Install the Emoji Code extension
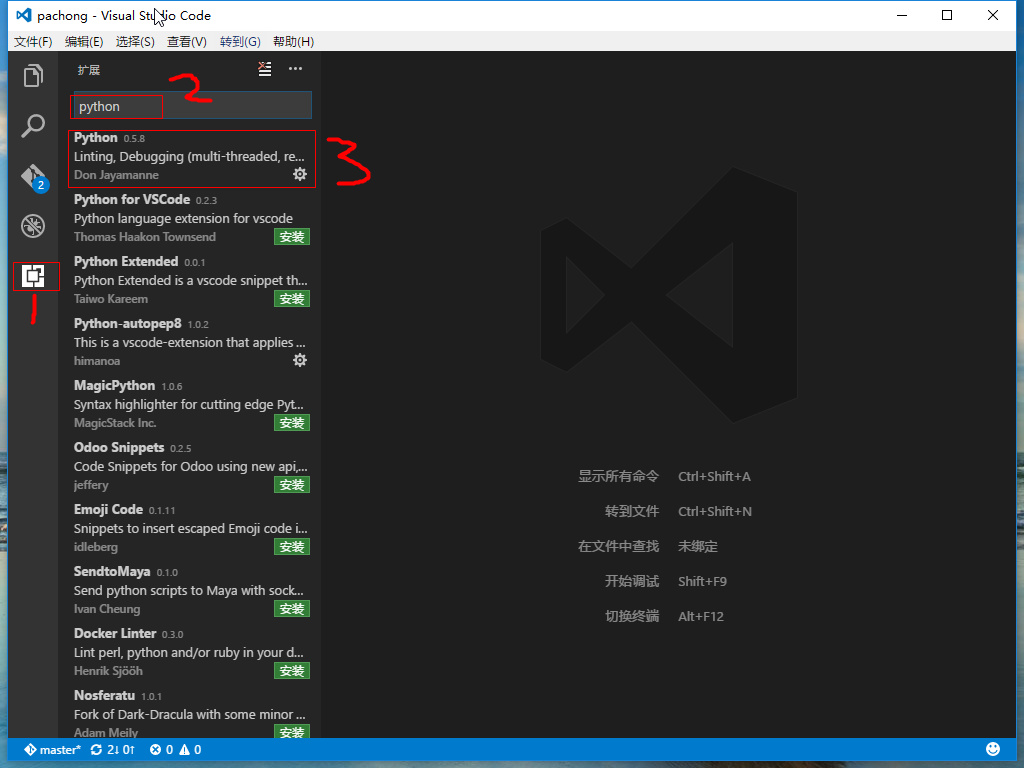Screen dimensions: 1024x768 pyautogui.click(x=292, y=547)
